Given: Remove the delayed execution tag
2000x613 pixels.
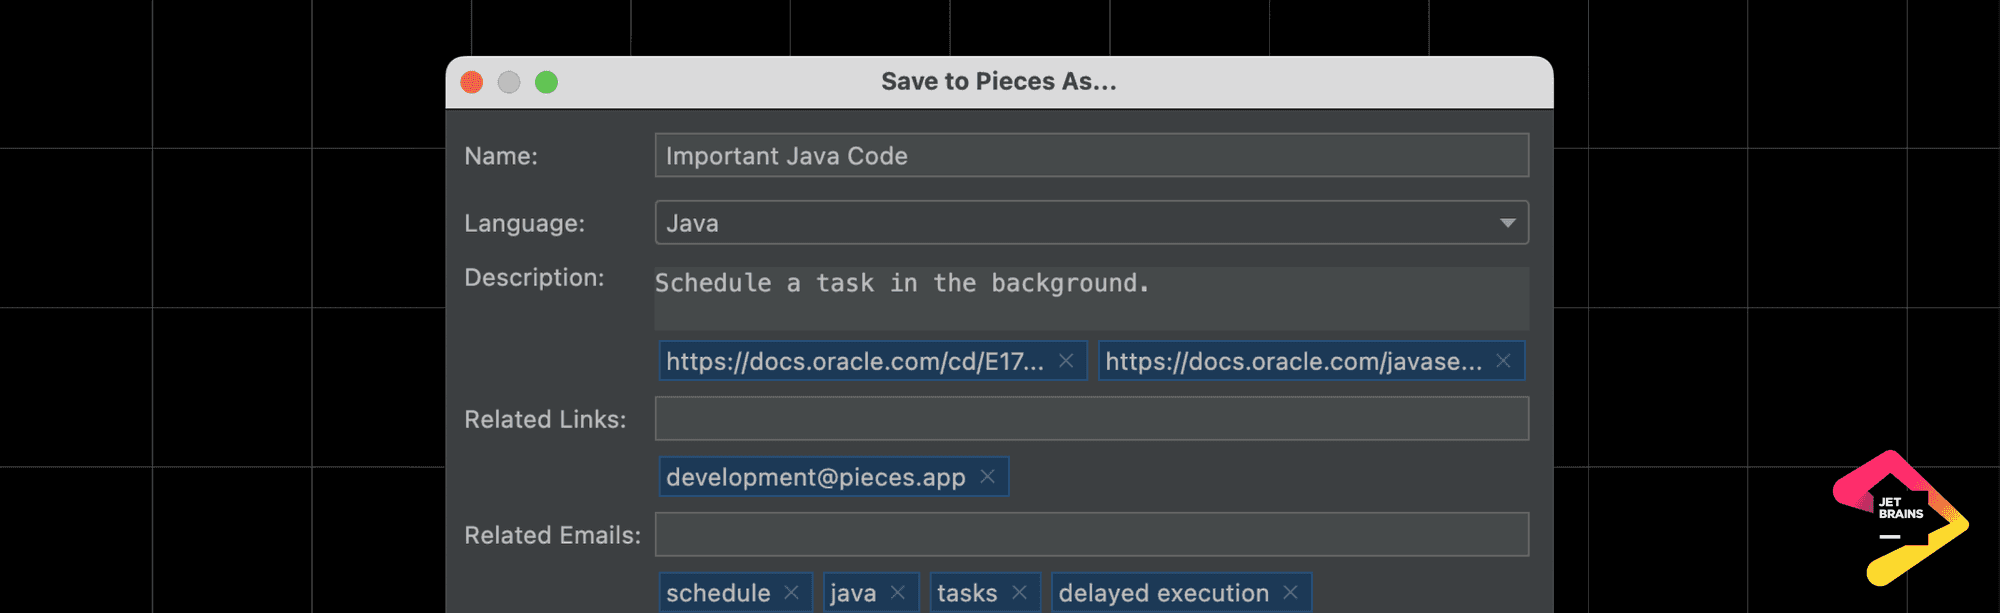Looking at the screenshot, I should click(1290, 593).
